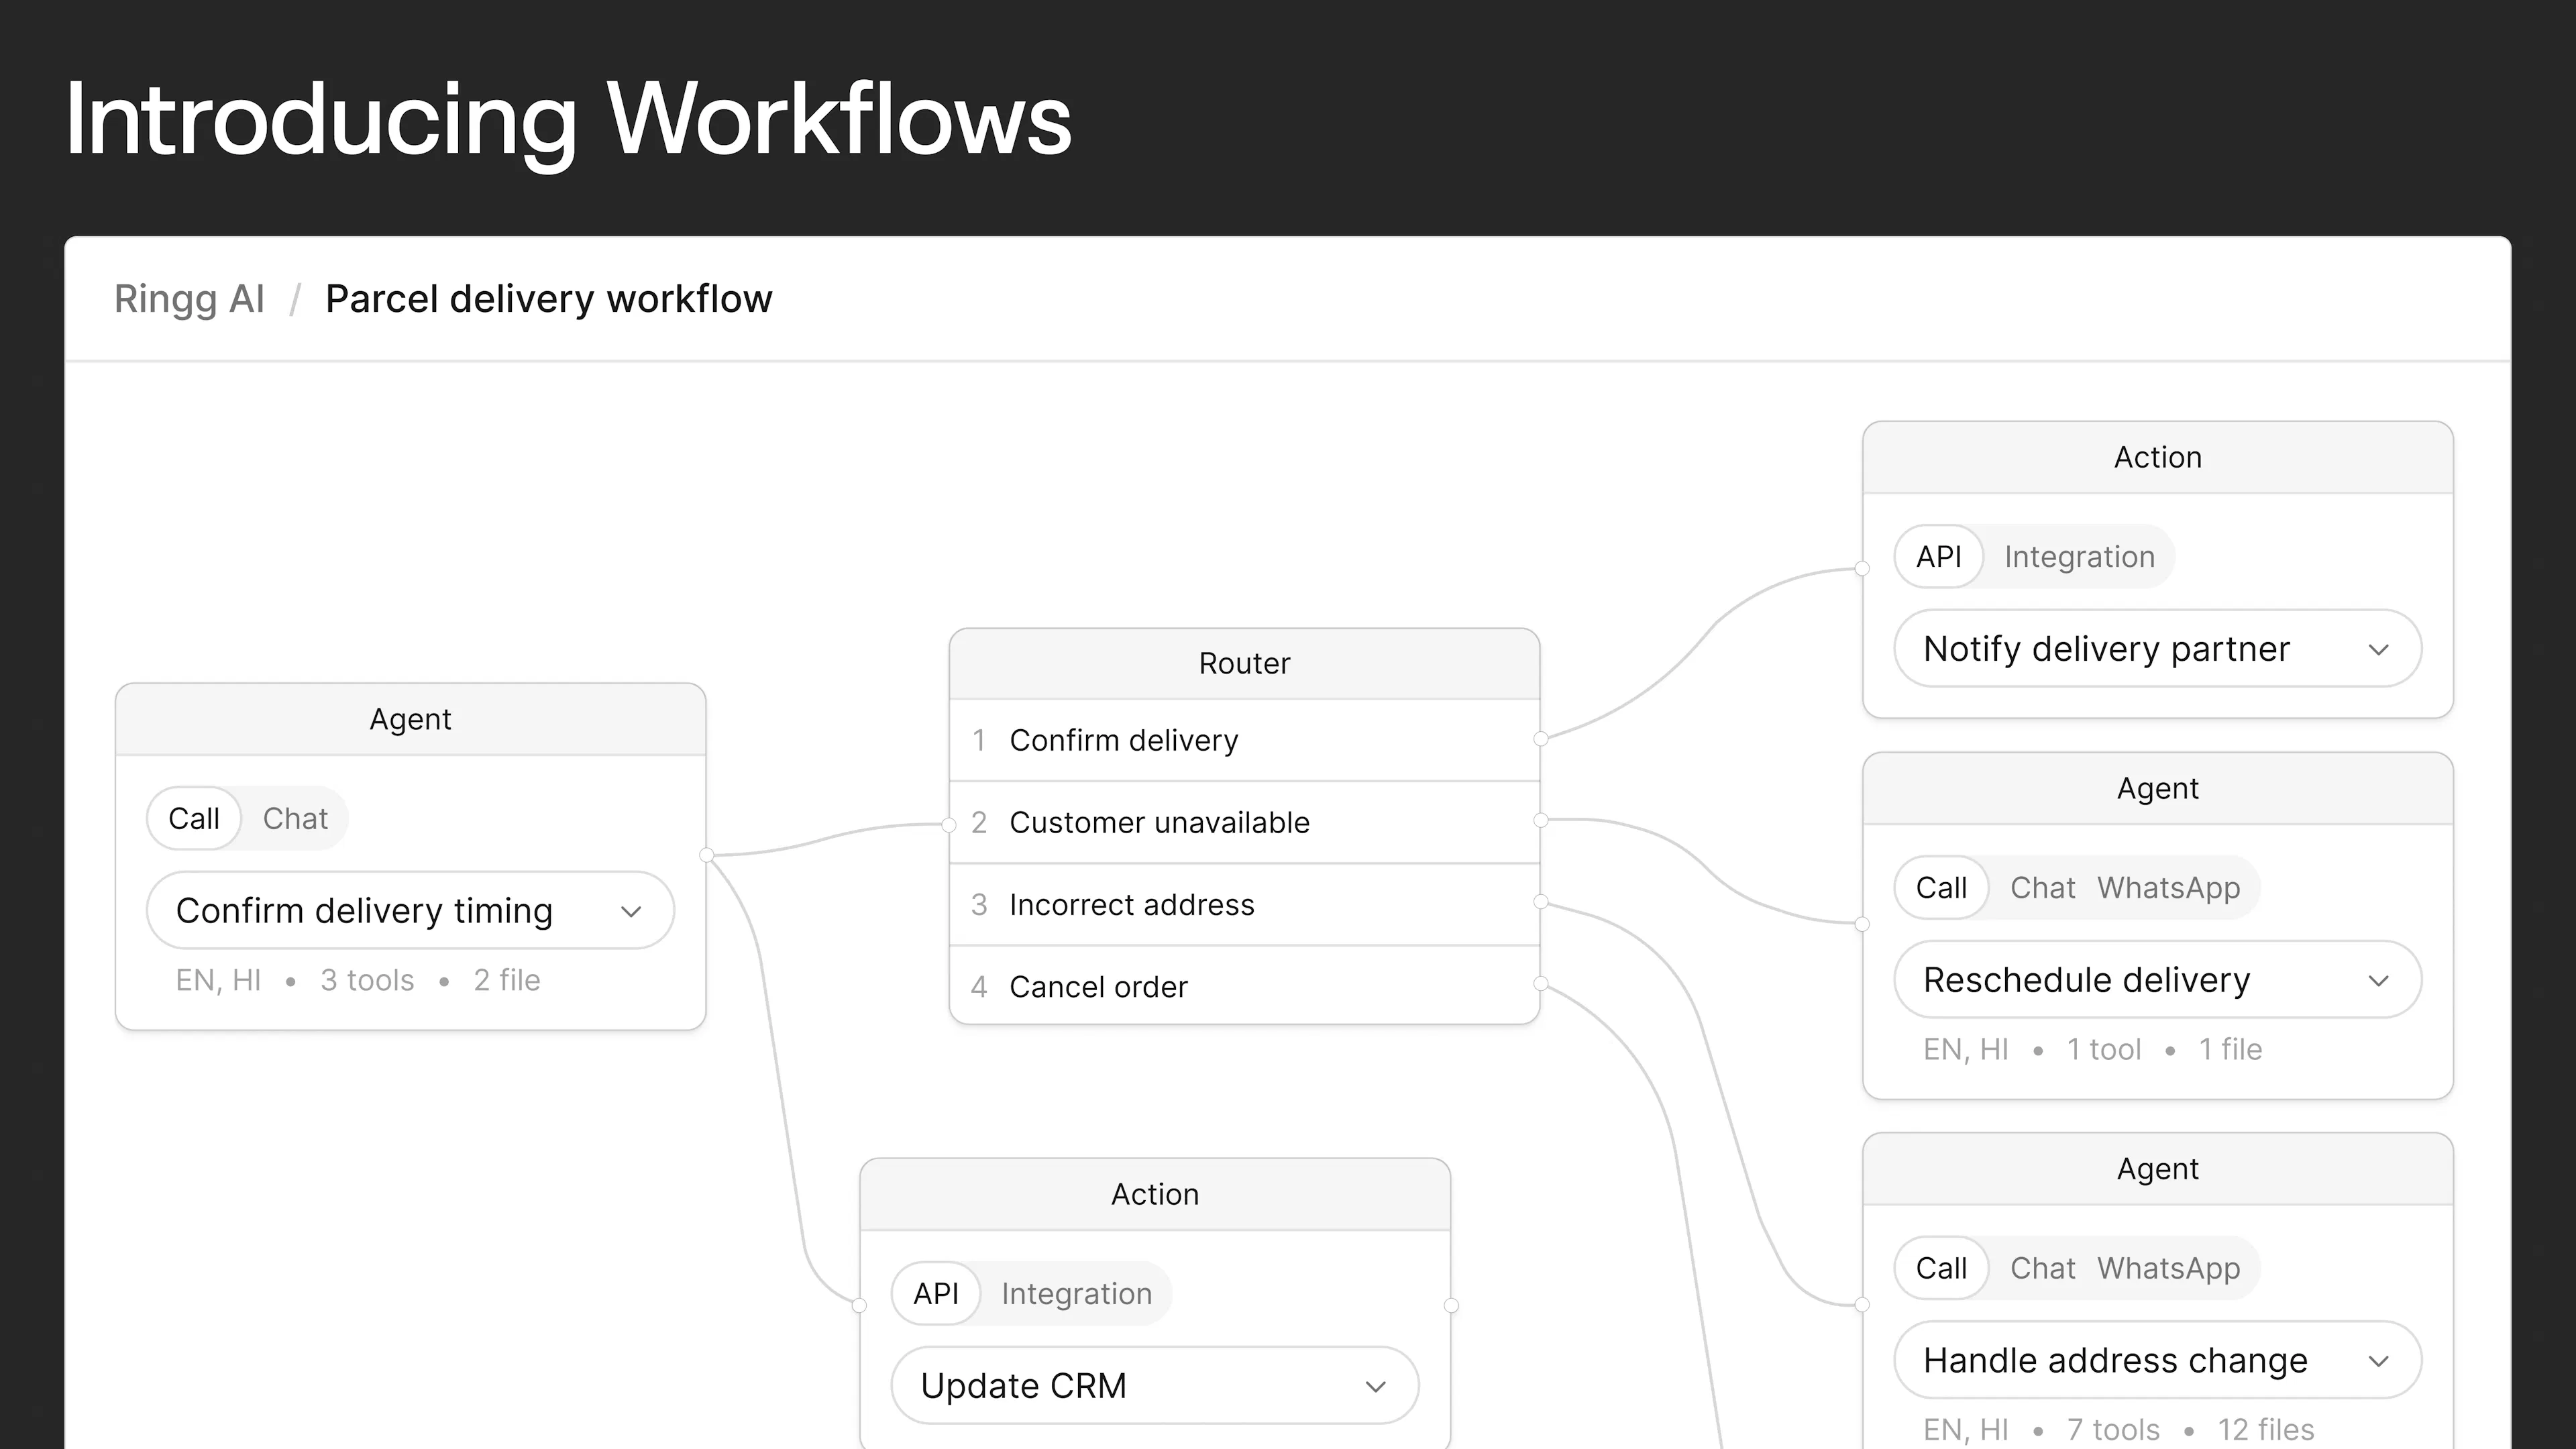Click the output port of Incorrect address route

pos(1541,902)
